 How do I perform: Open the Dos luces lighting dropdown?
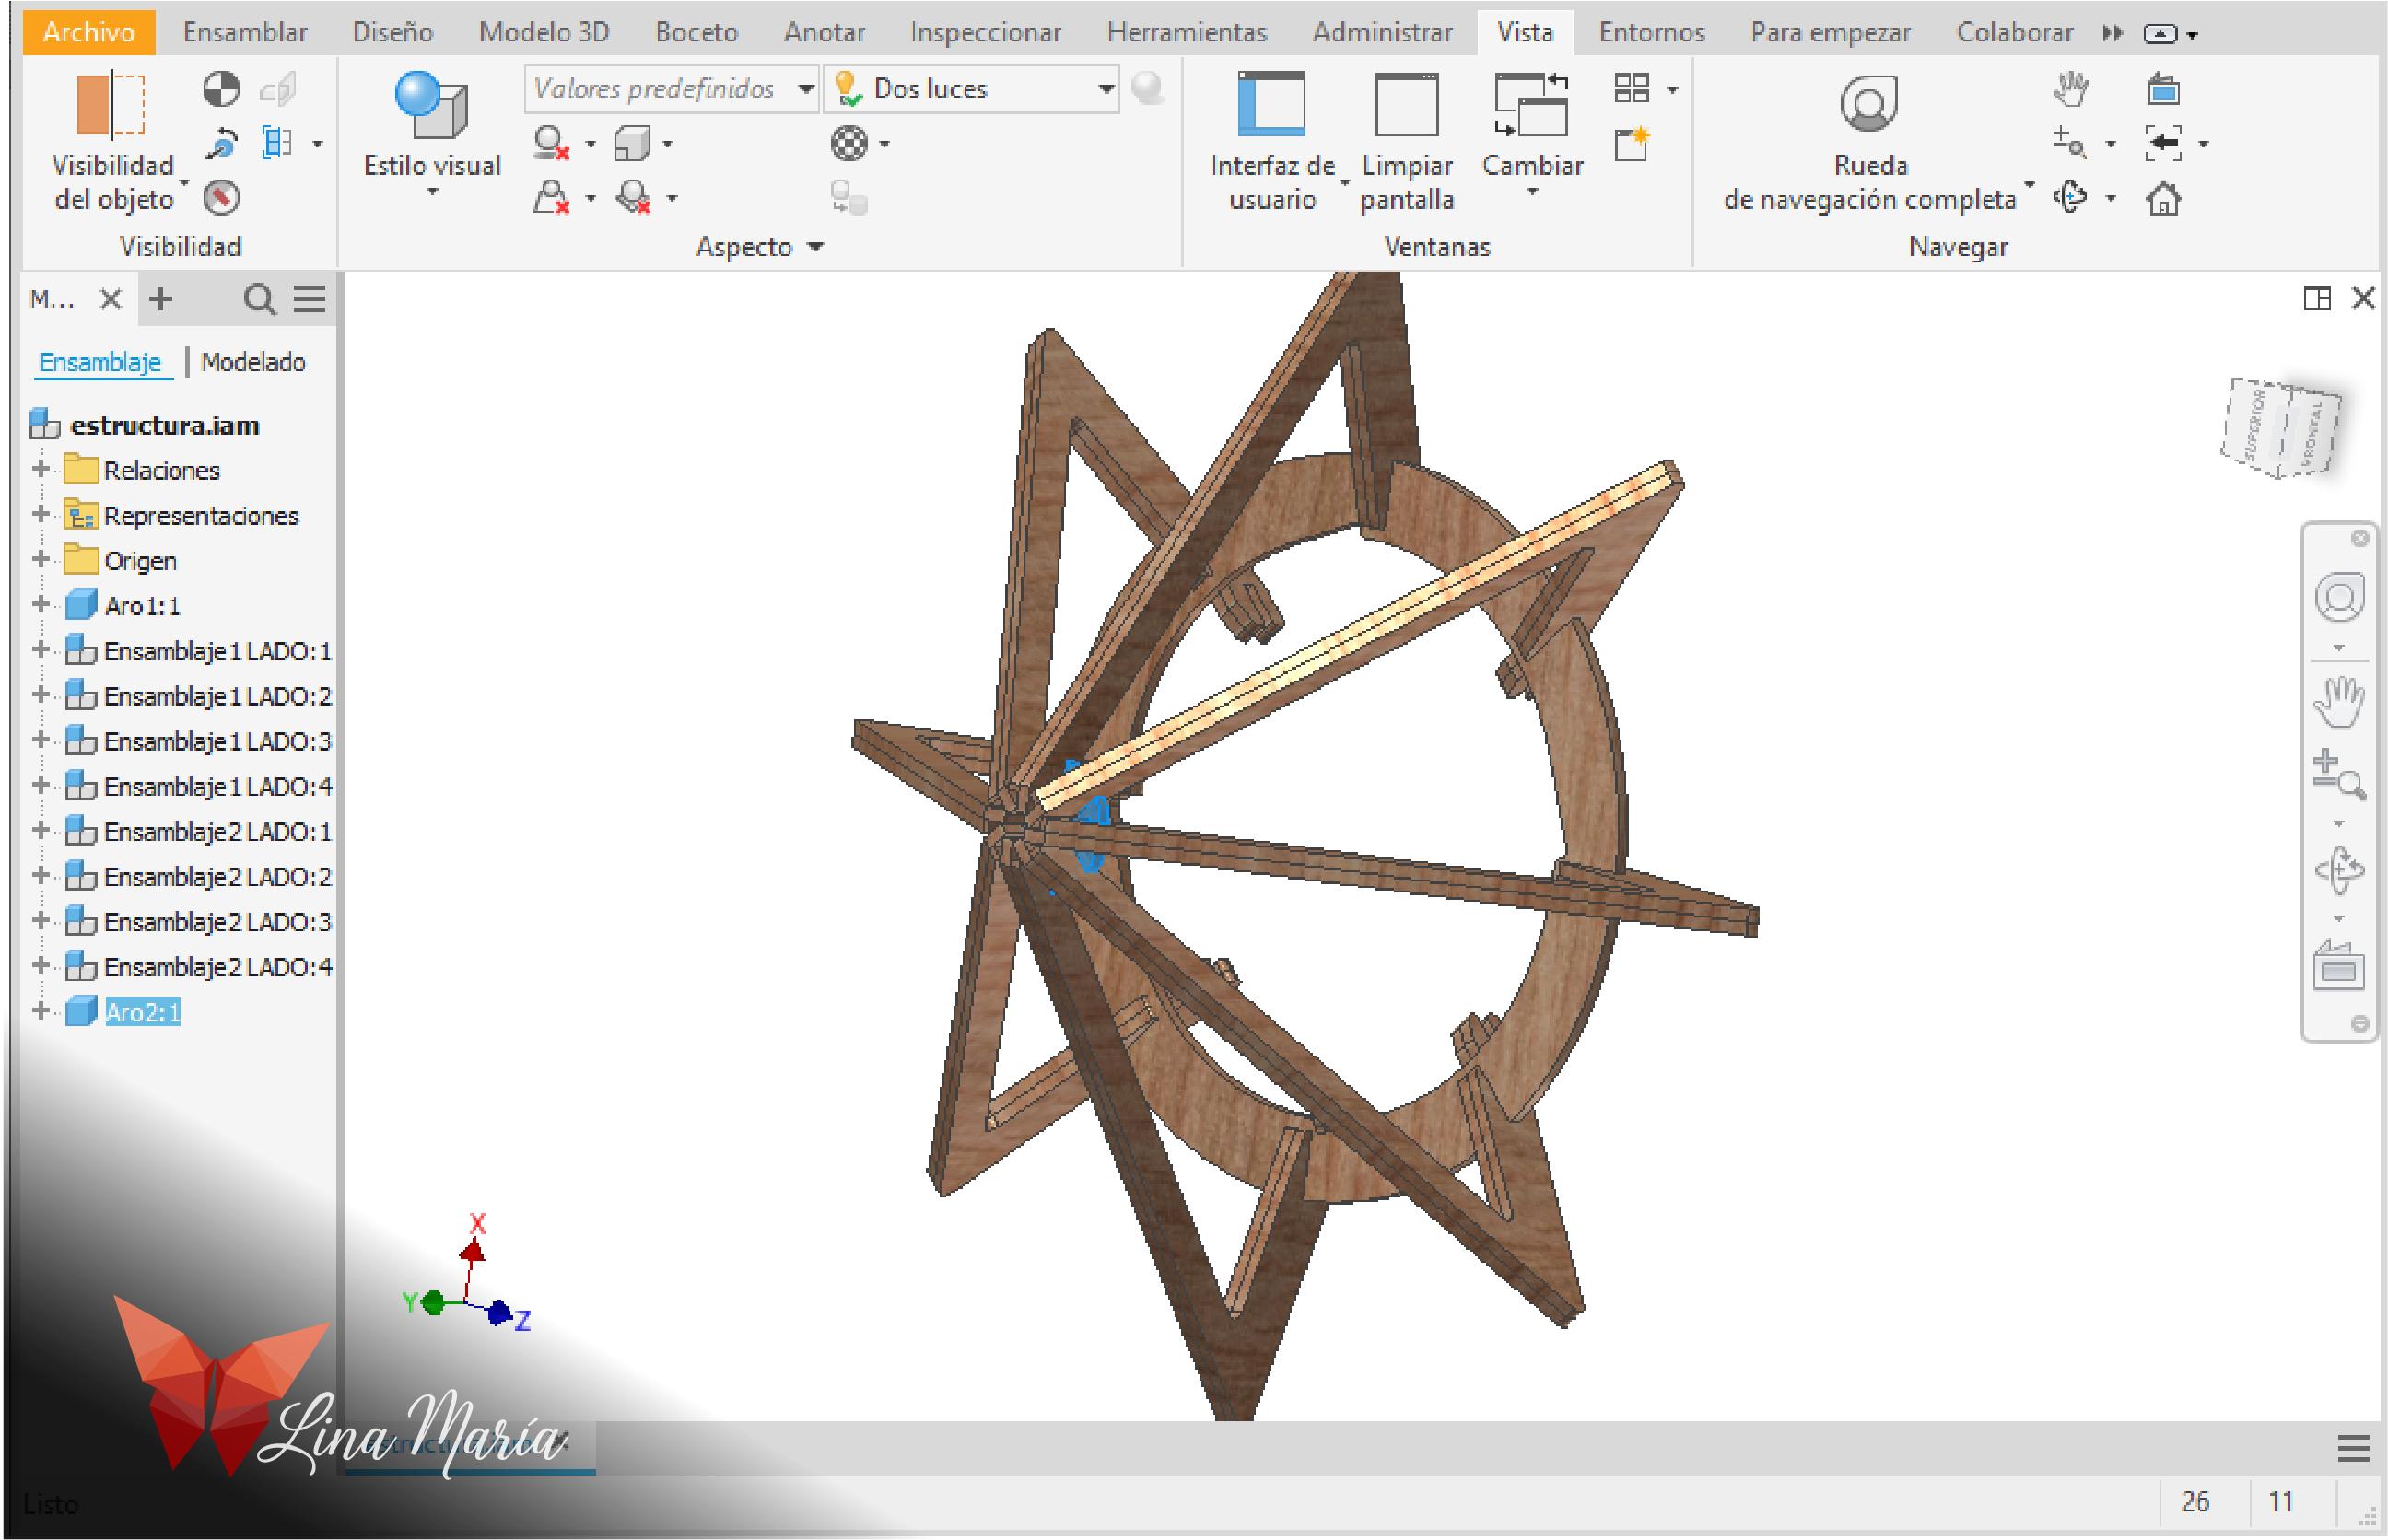pyautogui.click(x=971, y=89)
